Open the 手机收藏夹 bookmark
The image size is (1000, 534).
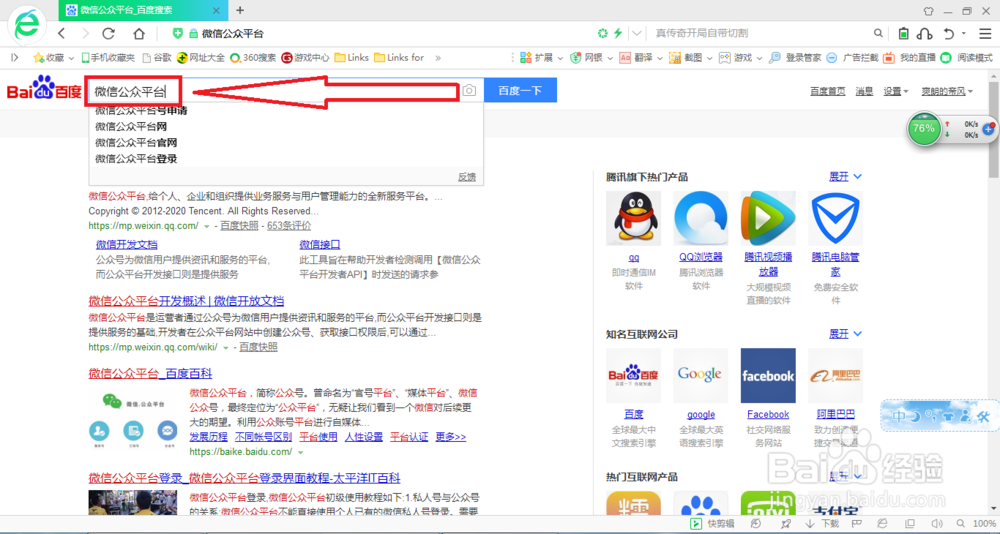108,57
